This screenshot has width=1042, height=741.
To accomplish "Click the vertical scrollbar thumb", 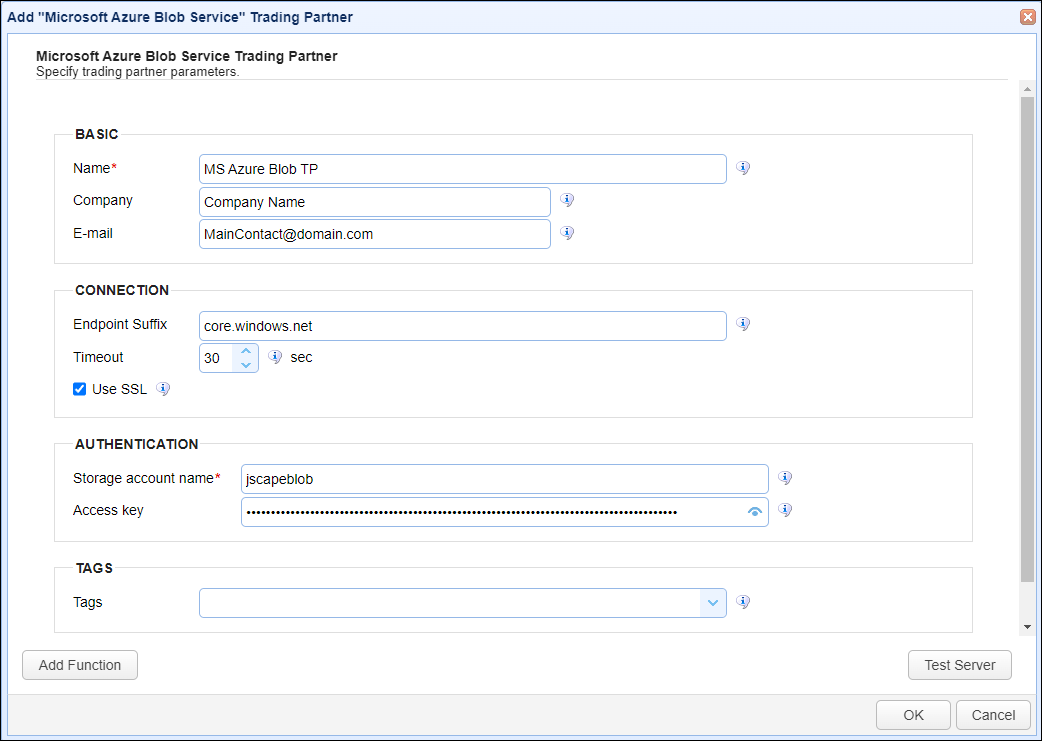I will [x=1027, y=339].
